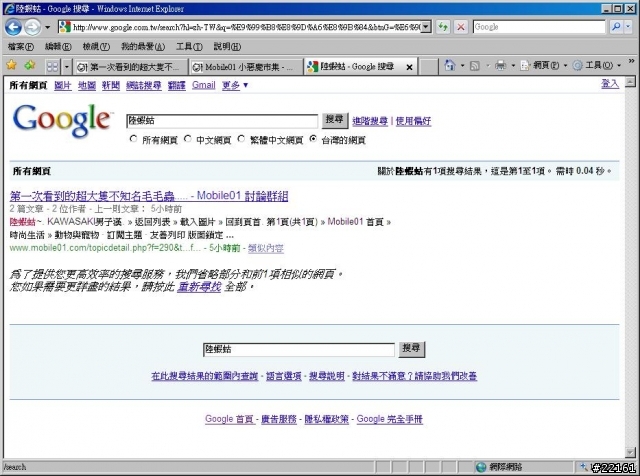640x476 pixels.
Task: Open the Gmail link
Action: click(x=204, y=85)
